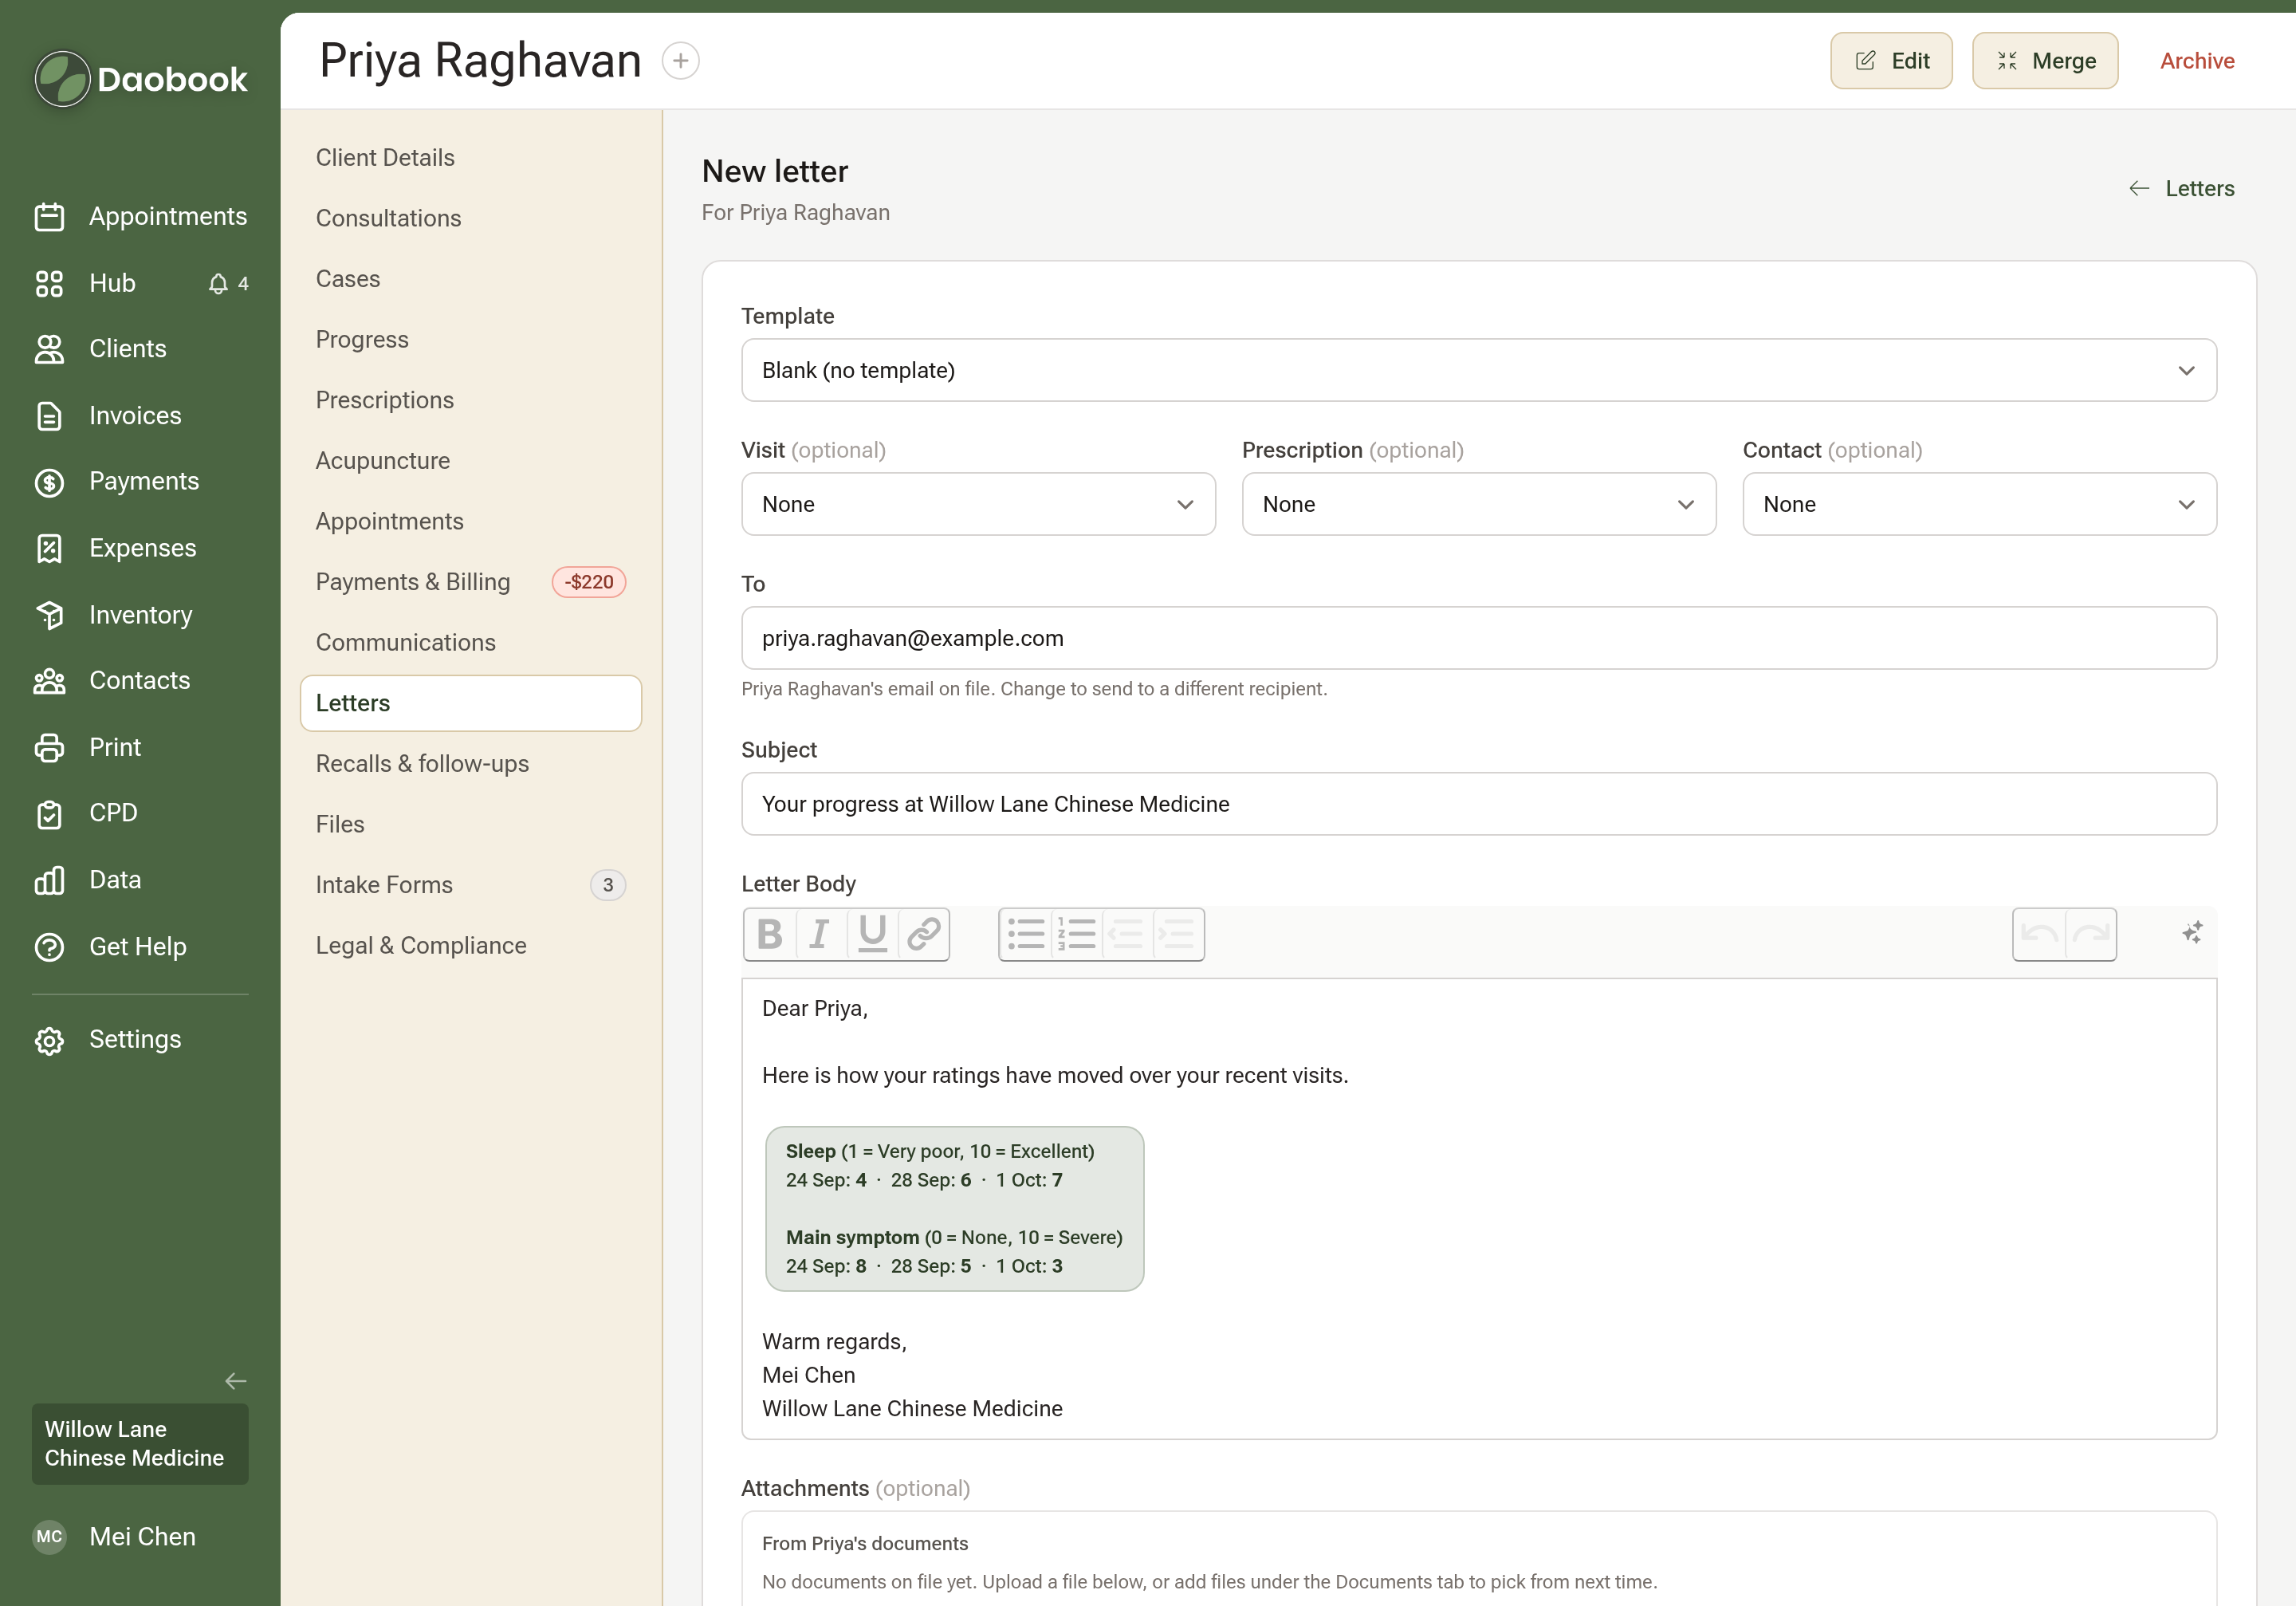Increase indent in letter body toolbar
Screen dimensions: 2296x1606
1178,934
